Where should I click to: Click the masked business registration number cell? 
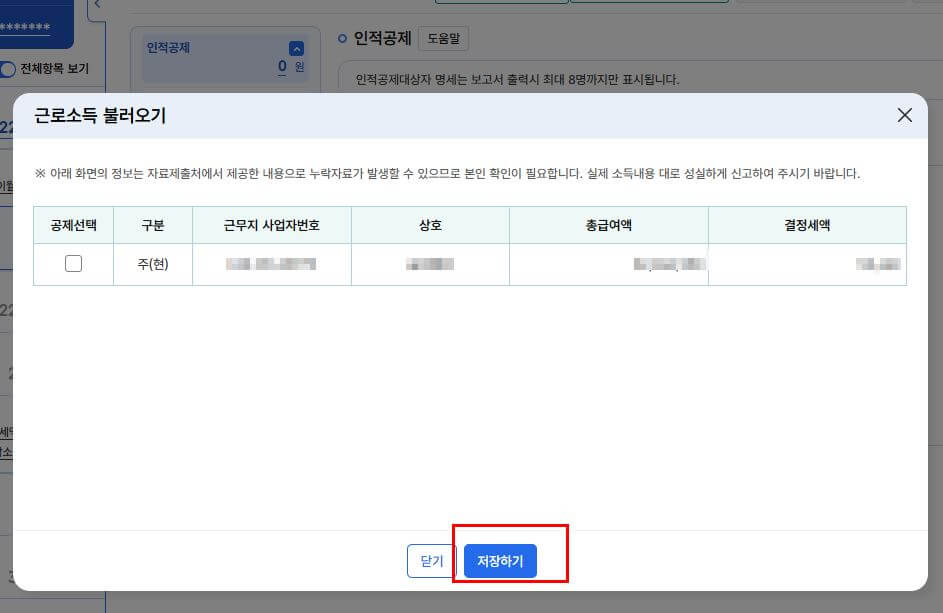click(x=271, y=263)
